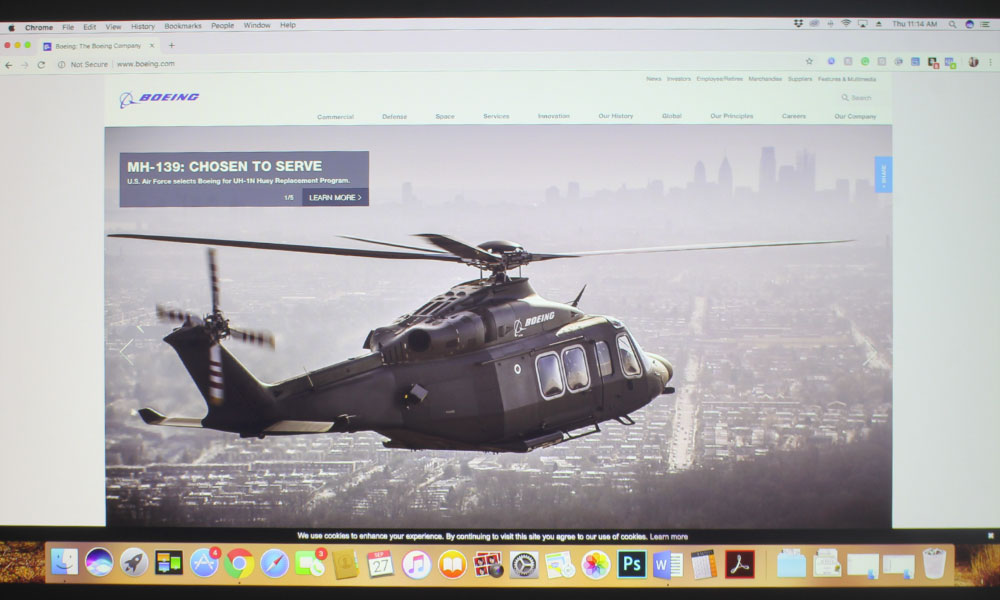The width and height of the screenshot is (1000, 600).
Task: Select the Boeing: The Boeing Company tab
Action: (x=99, y=46)
